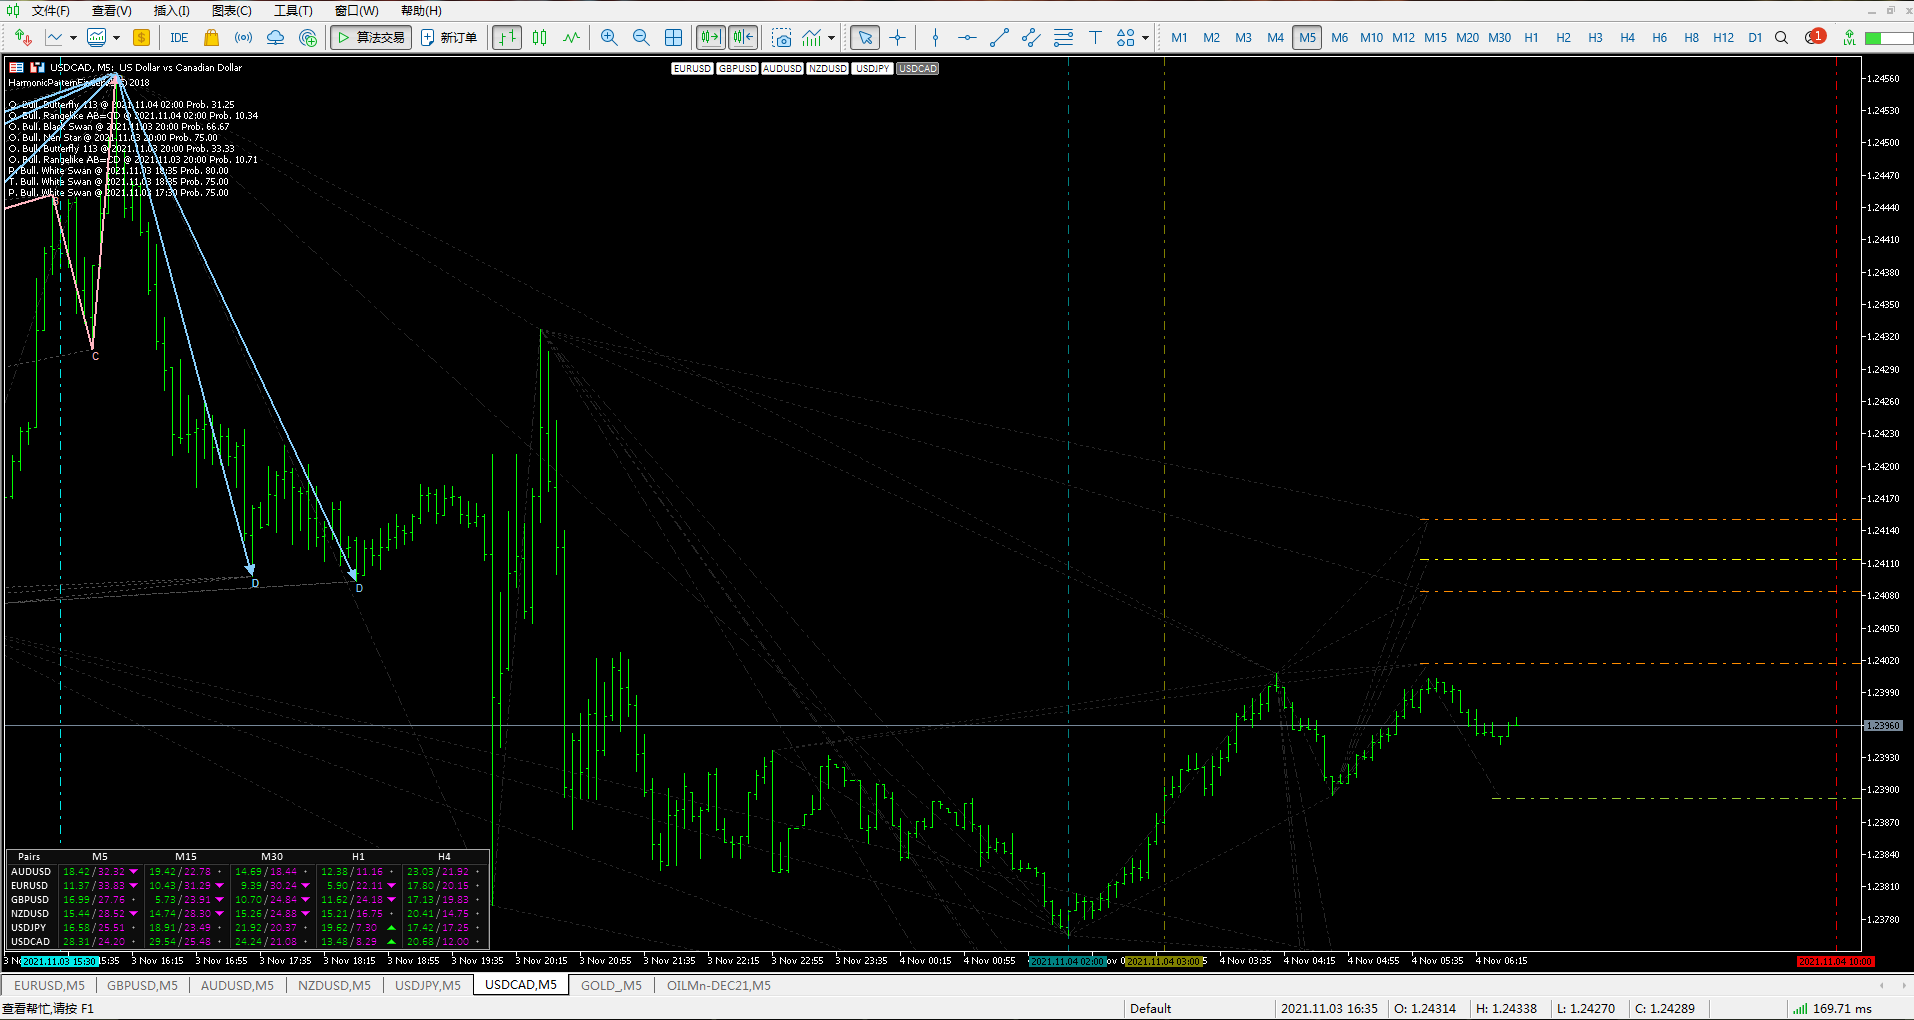Click the EURUSD symbol button on chart
This screenshot has height=1020, width=1914.
coord(692,69)
